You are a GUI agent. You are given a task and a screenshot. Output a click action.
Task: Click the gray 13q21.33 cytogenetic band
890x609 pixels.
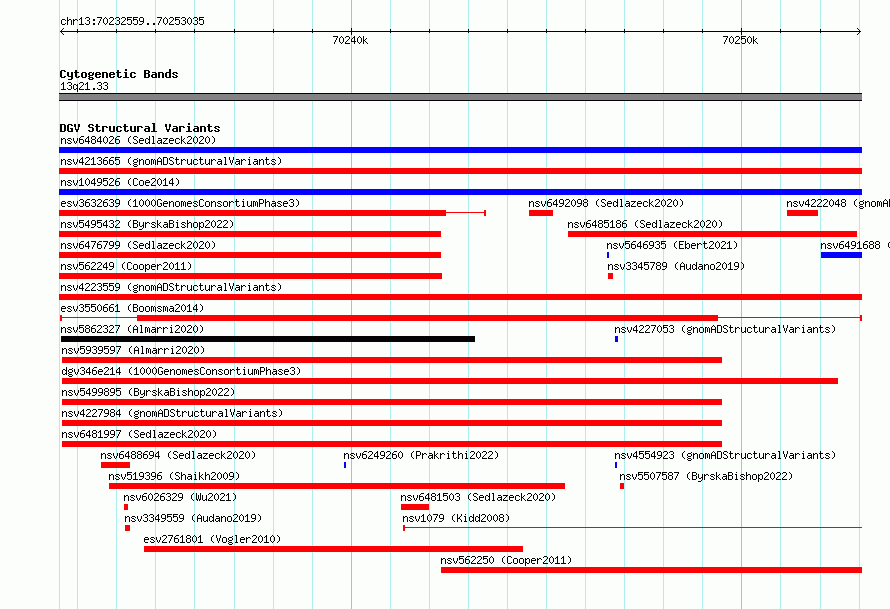point(460,97)
